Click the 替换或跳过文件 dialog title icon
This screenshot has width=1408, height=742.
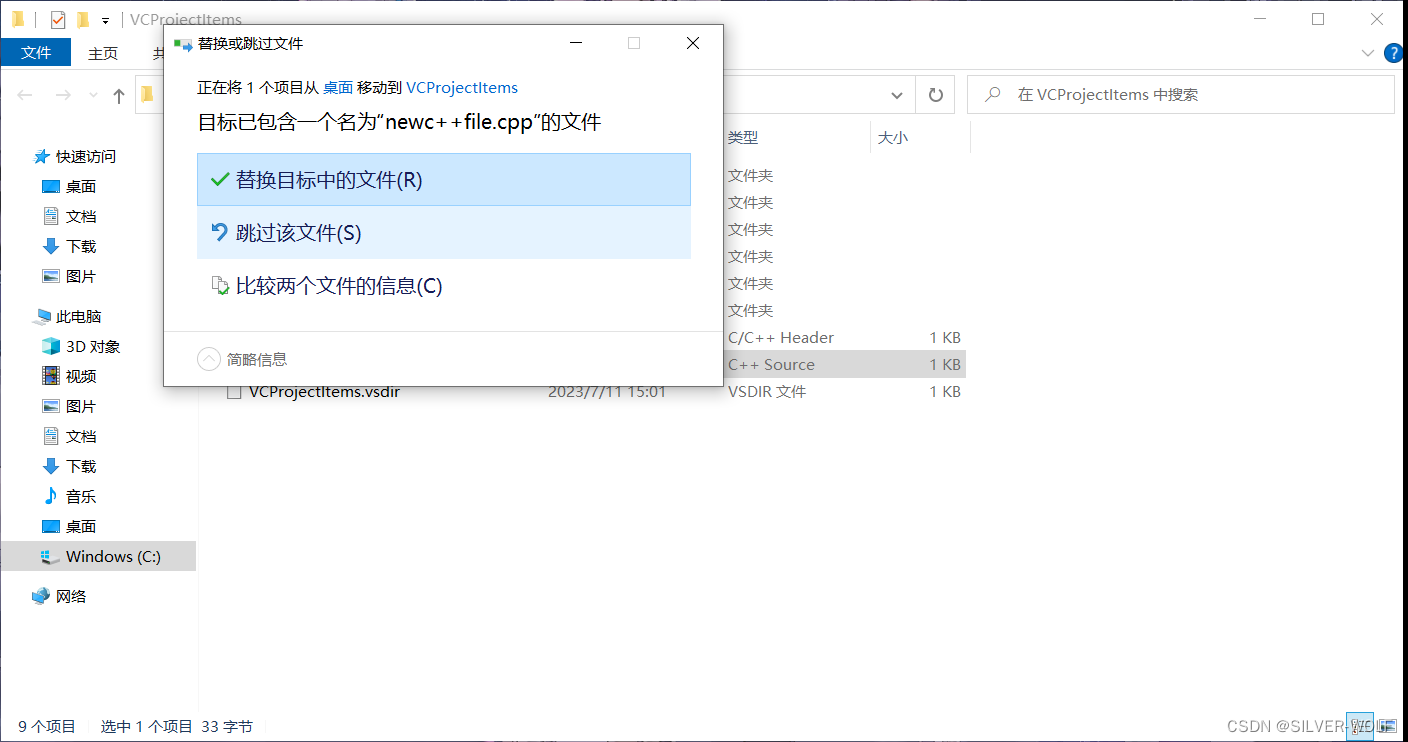183,44
